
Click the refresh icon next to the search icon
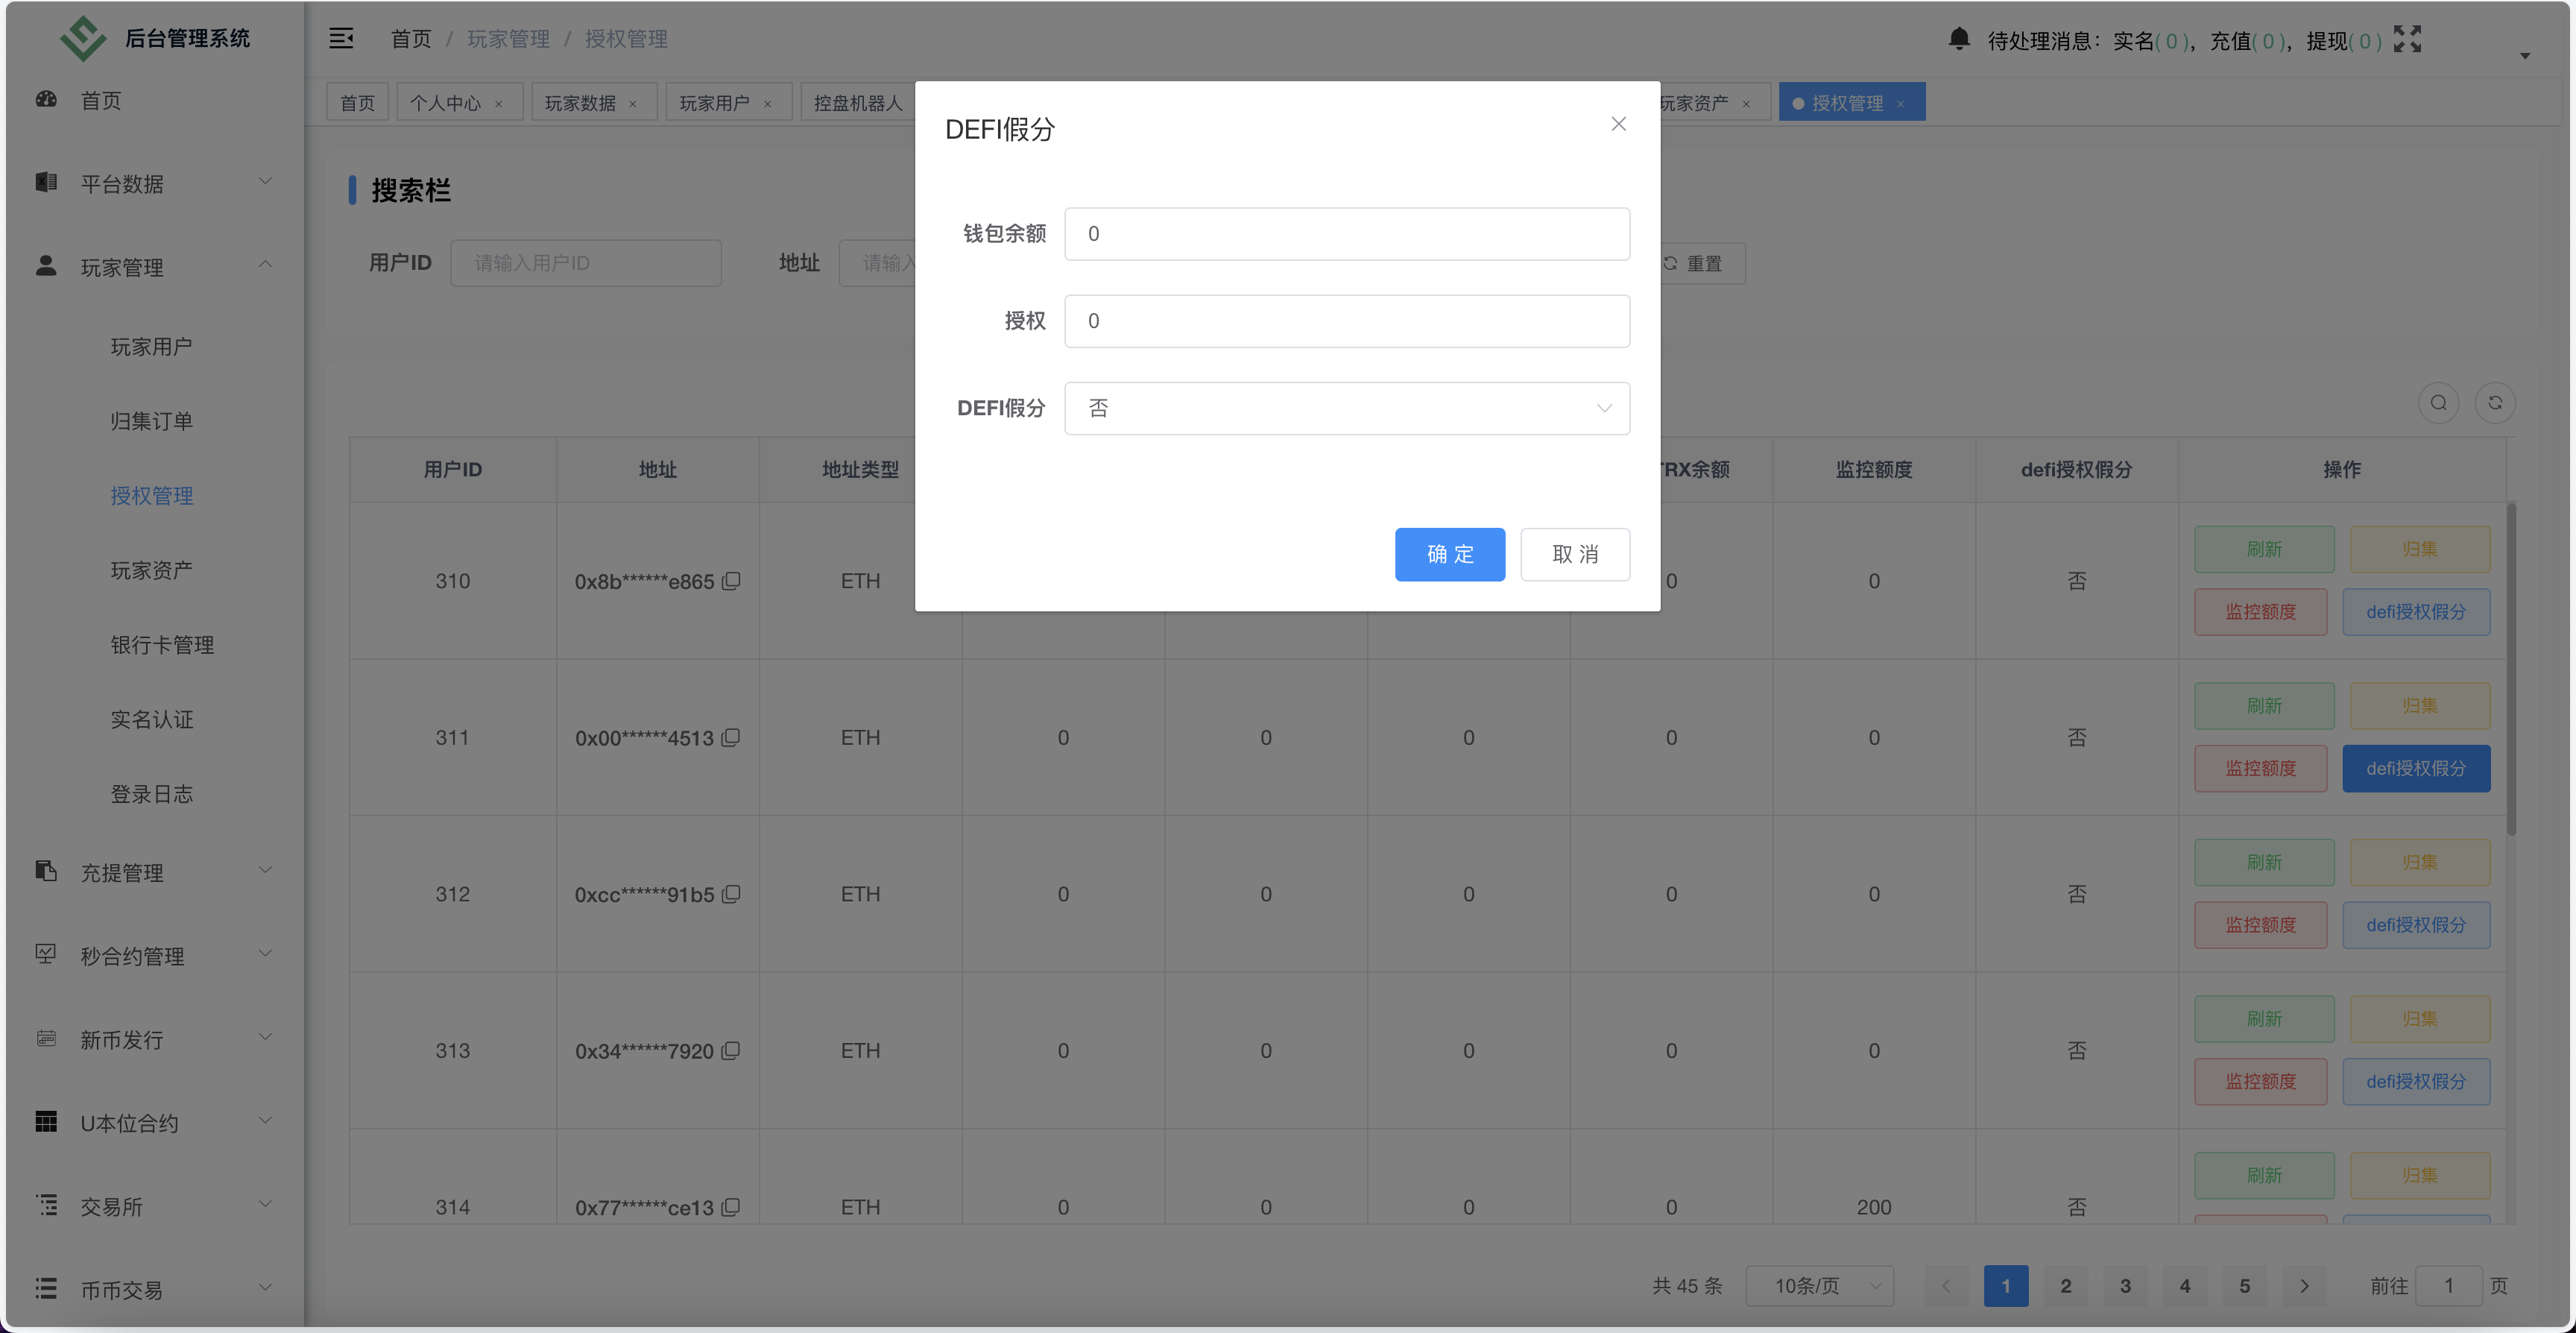click(x=2496, y=403)
